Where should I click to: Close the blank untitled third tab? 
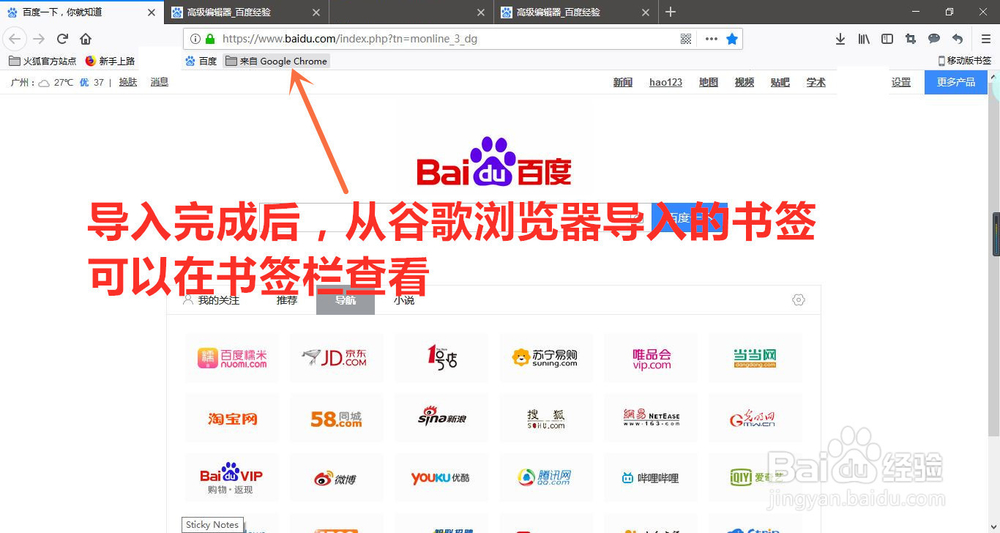[481, 12]
